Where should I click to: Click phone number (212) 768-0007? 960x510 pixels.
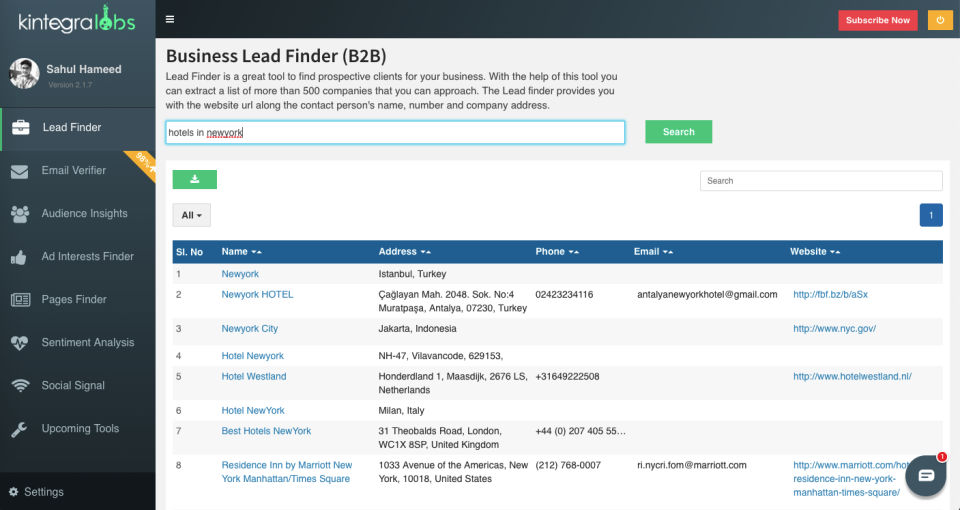coord(568,465)
